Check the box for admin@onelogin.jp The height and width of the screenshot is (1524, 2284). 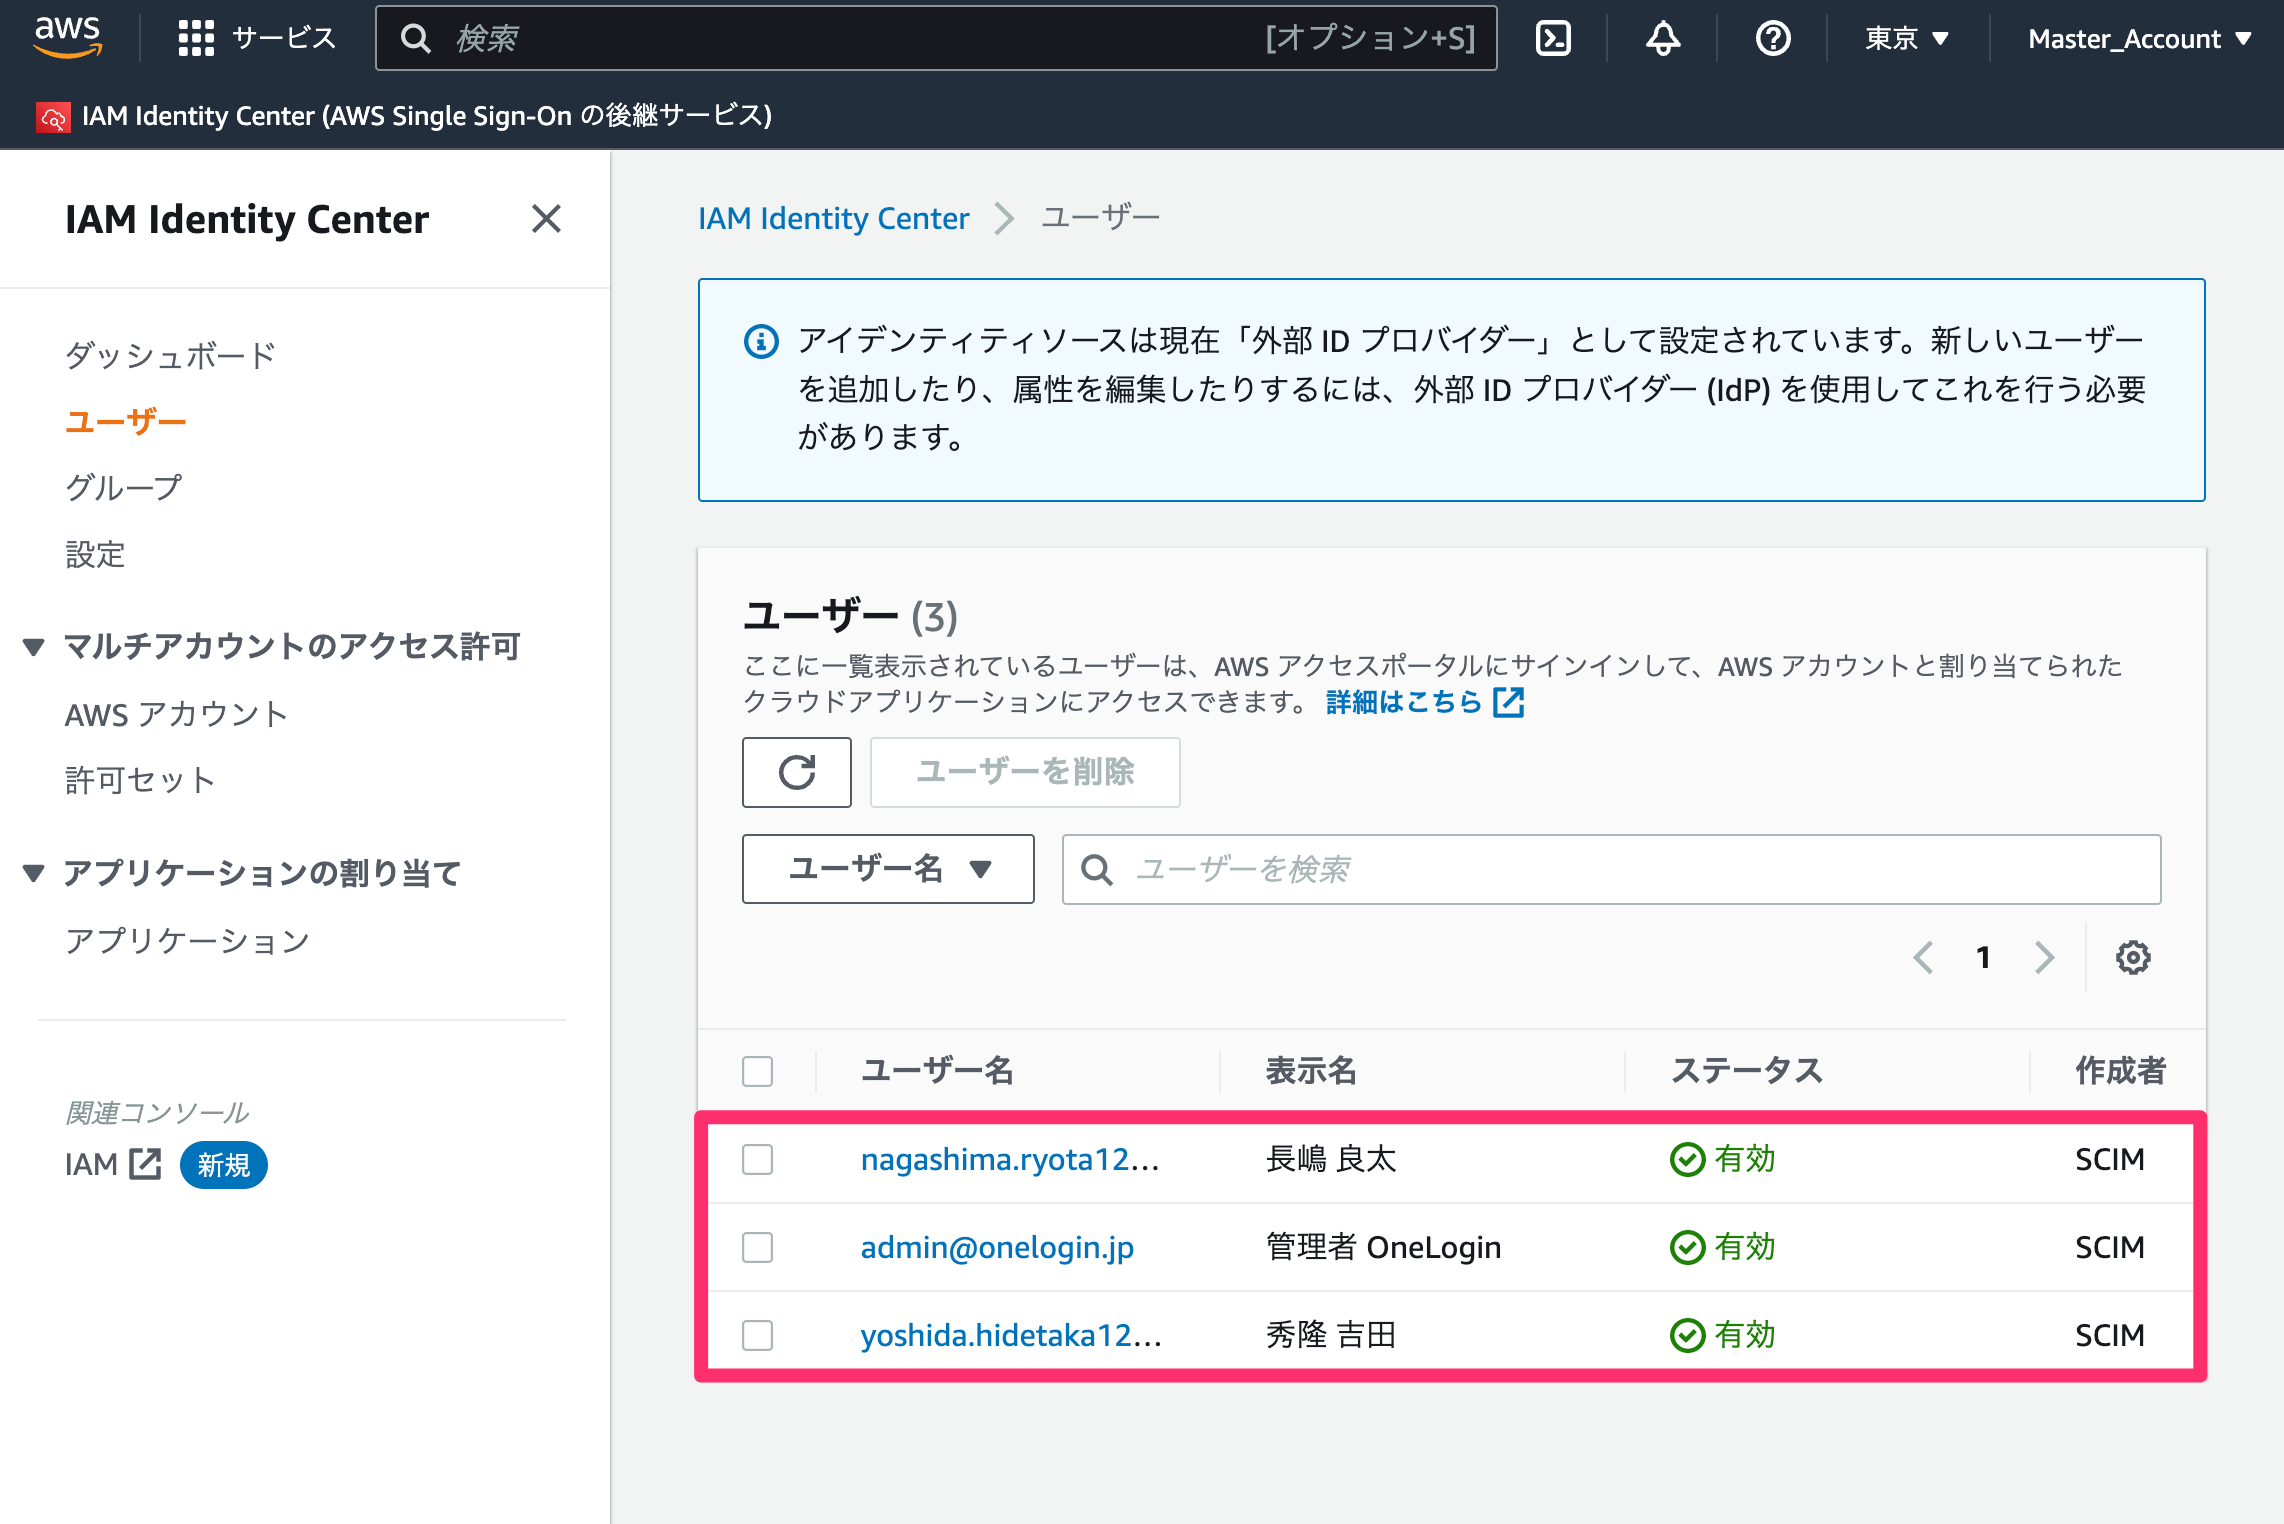pos(758,1247)
